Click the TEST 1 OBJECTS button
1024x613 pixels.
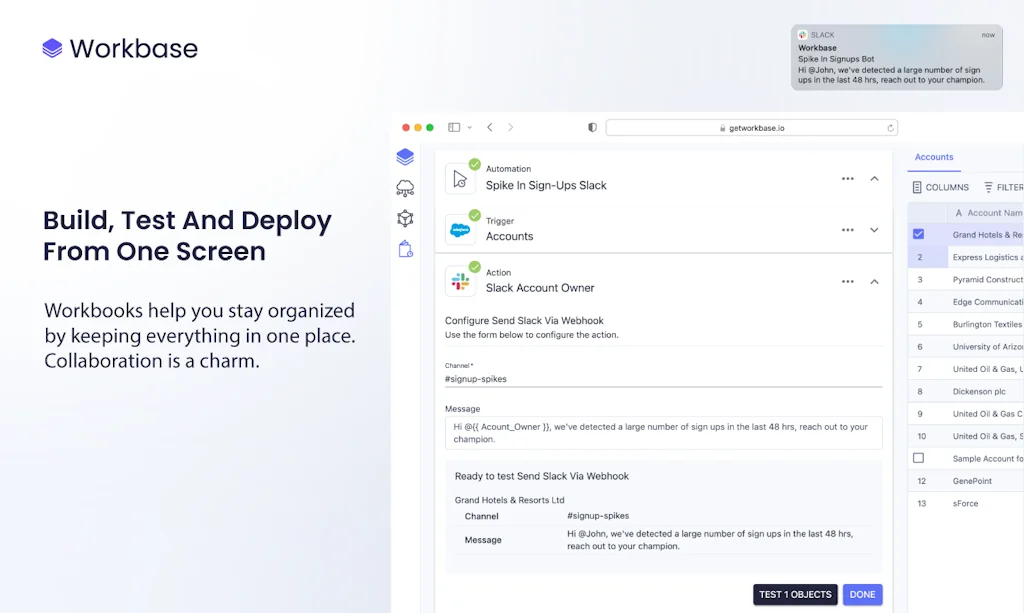(x=795, y=594)
